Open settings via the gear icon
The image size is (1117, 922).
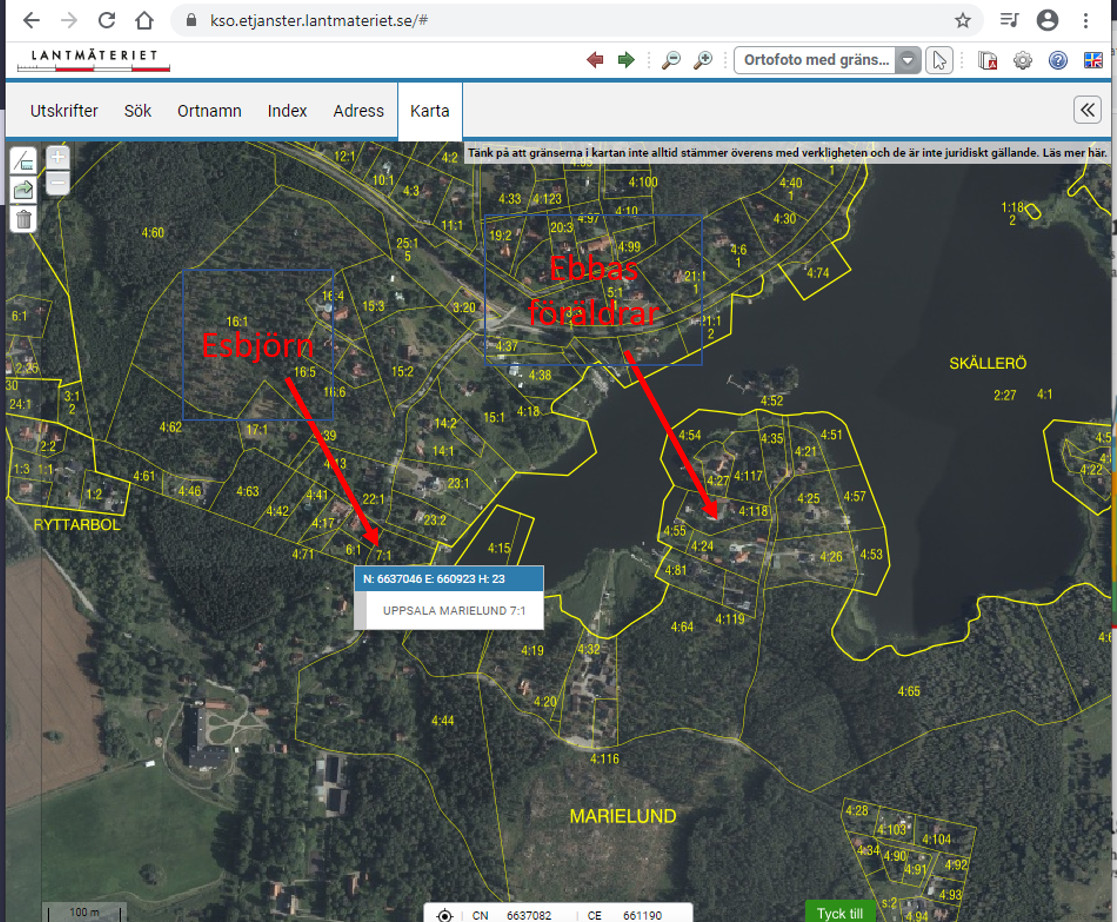click(x=1022, y=60)
